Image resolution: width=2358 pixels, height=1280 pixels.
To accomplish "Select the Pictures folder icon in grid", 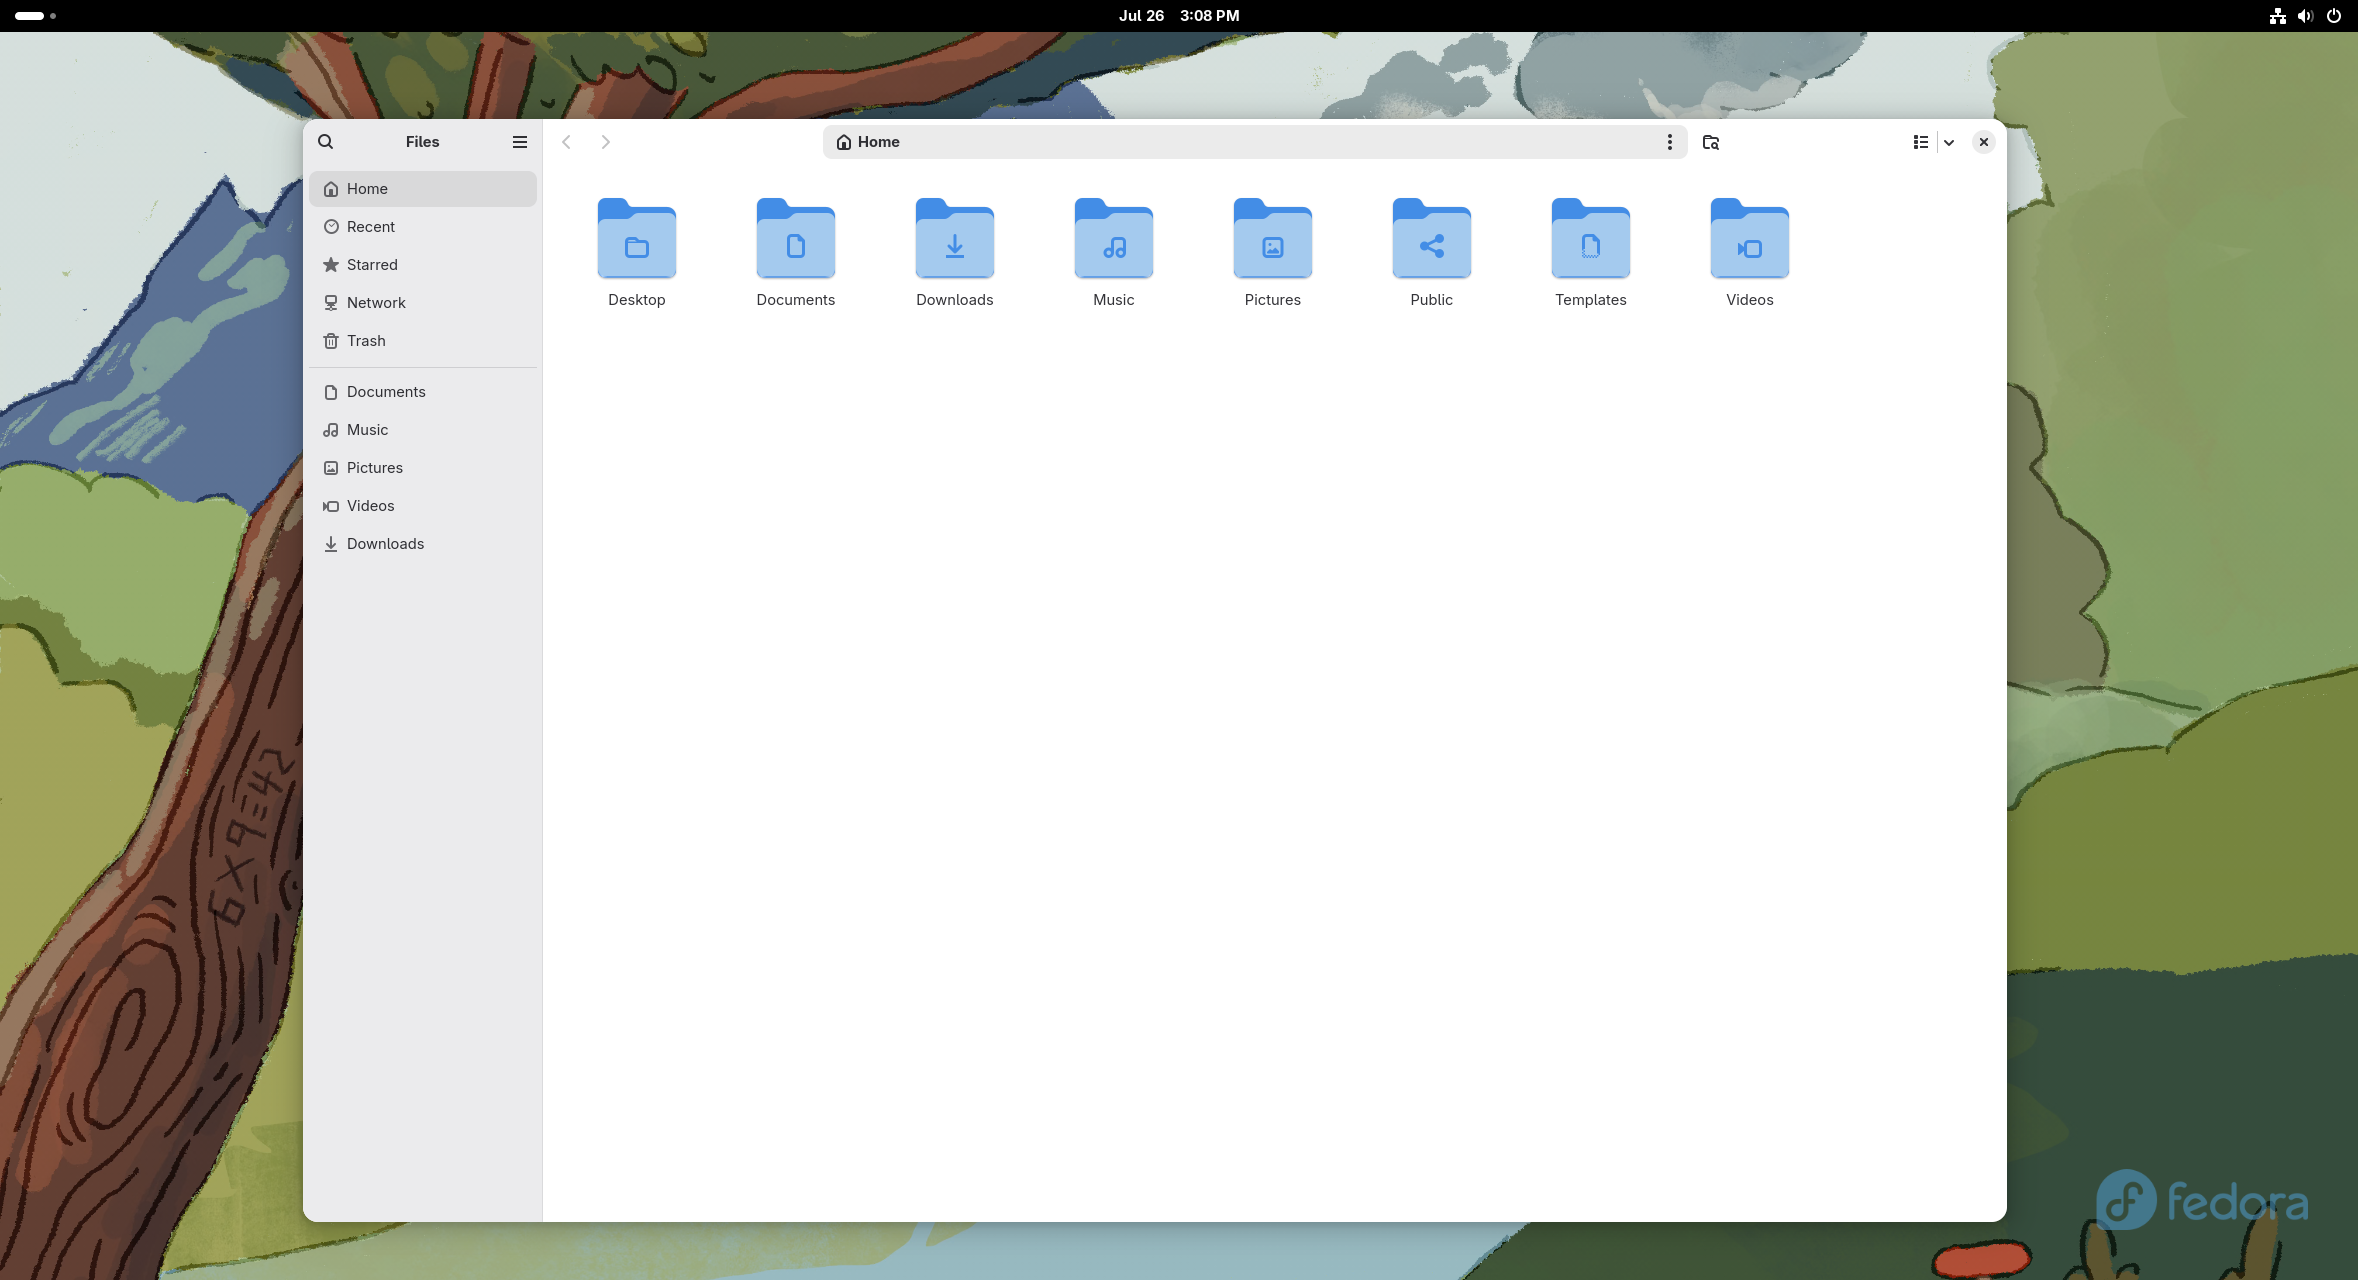I will point(1273,239).
